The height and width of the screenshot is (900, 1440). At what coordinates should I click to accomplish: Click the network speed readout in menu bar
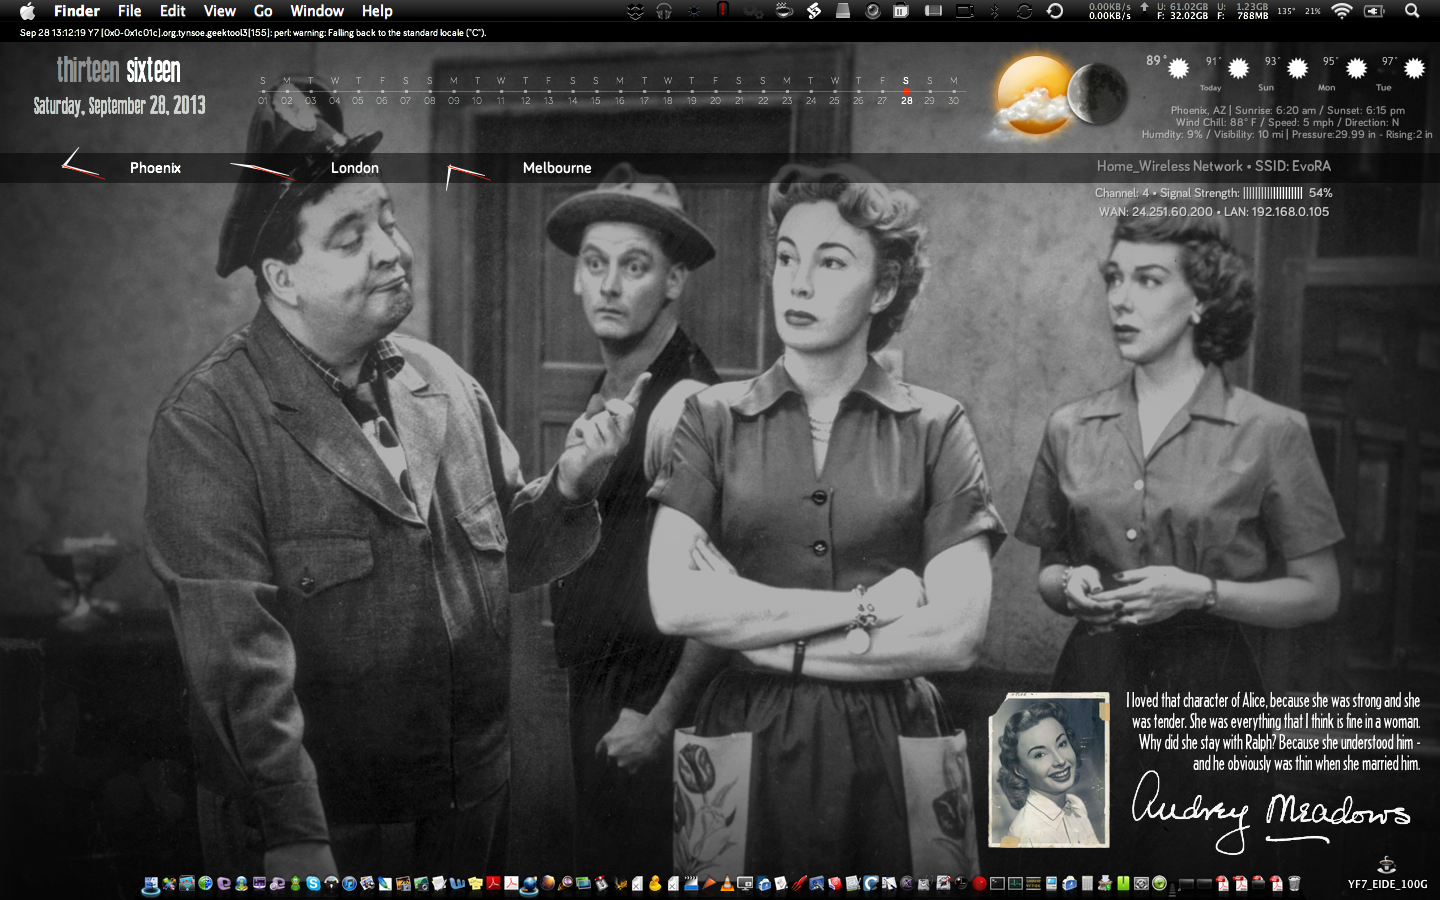click(1110, 11)
